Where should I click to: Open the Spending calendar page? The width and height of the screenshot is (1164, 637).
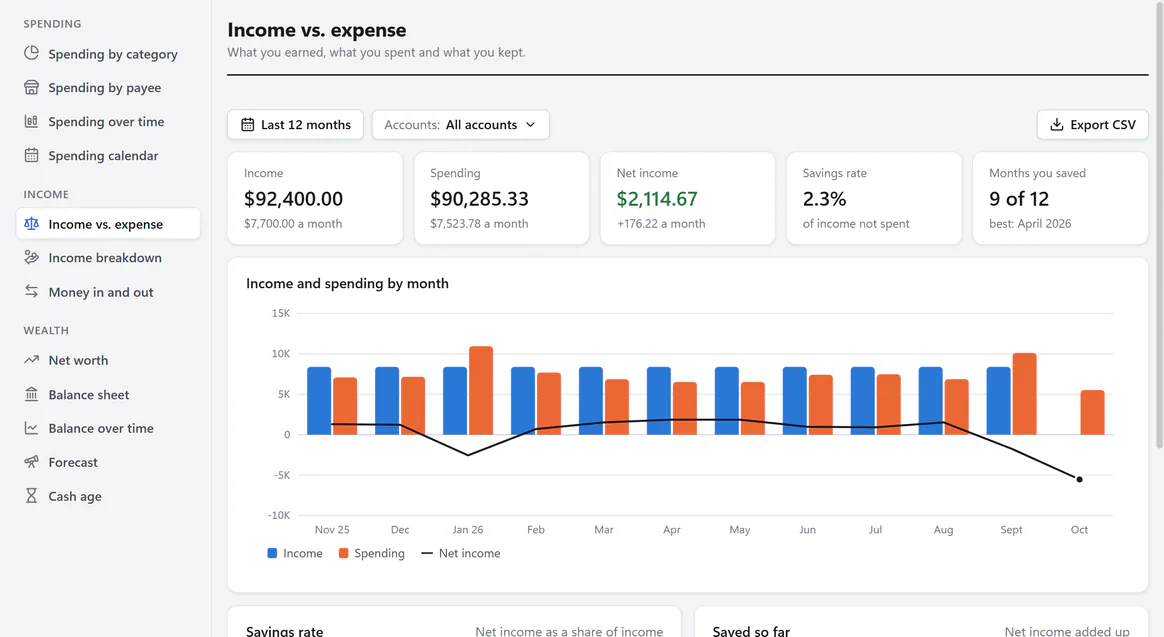[108, 156]
